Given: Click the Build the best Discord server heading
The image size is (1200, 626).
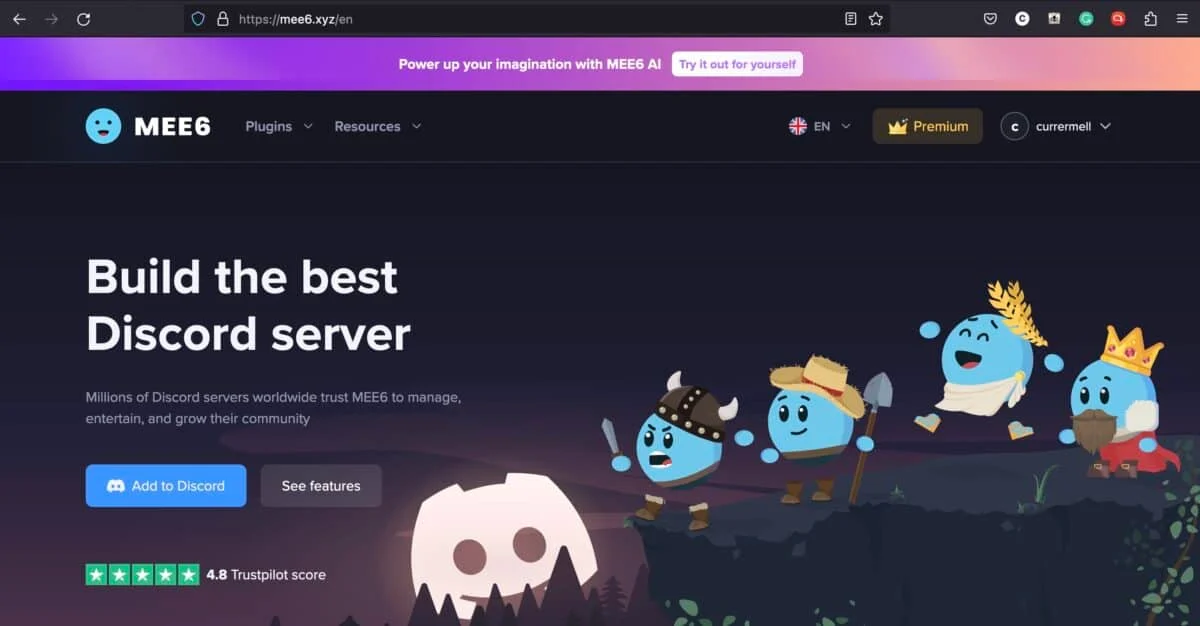Looking at the screenshot, I should click(x=248, y=305).
